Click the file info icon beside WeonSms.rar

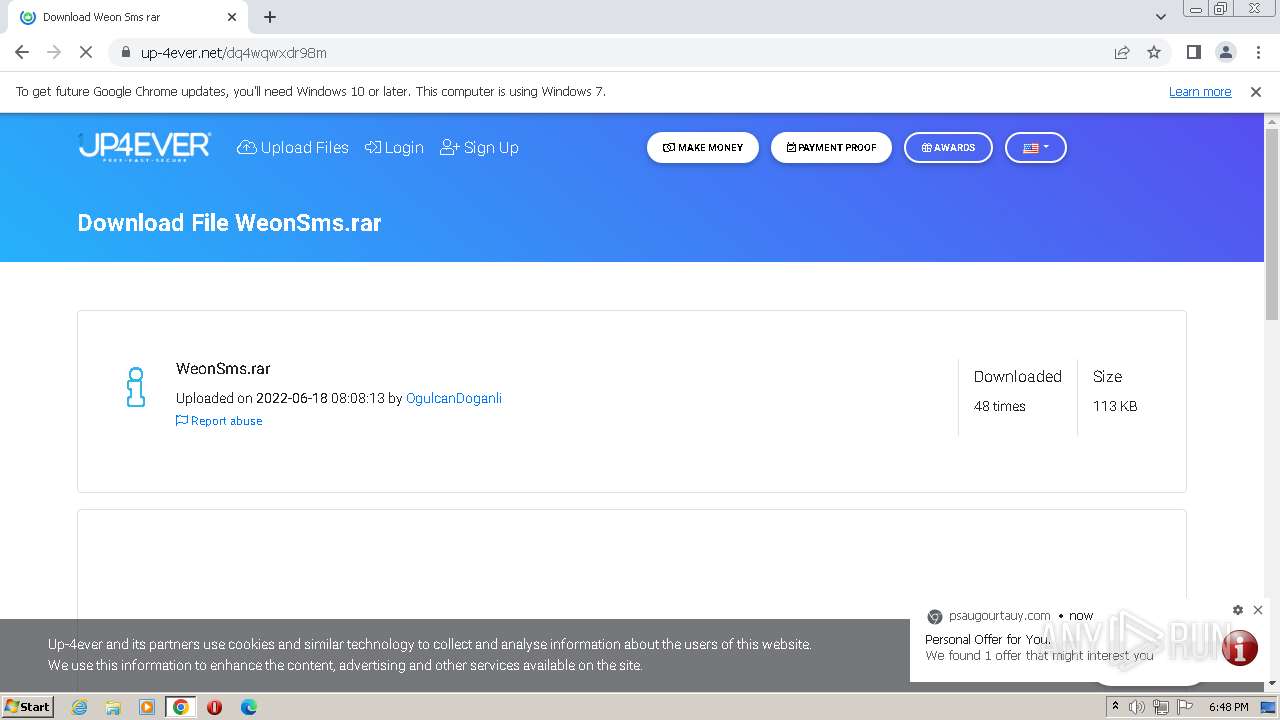pos(136,387)
